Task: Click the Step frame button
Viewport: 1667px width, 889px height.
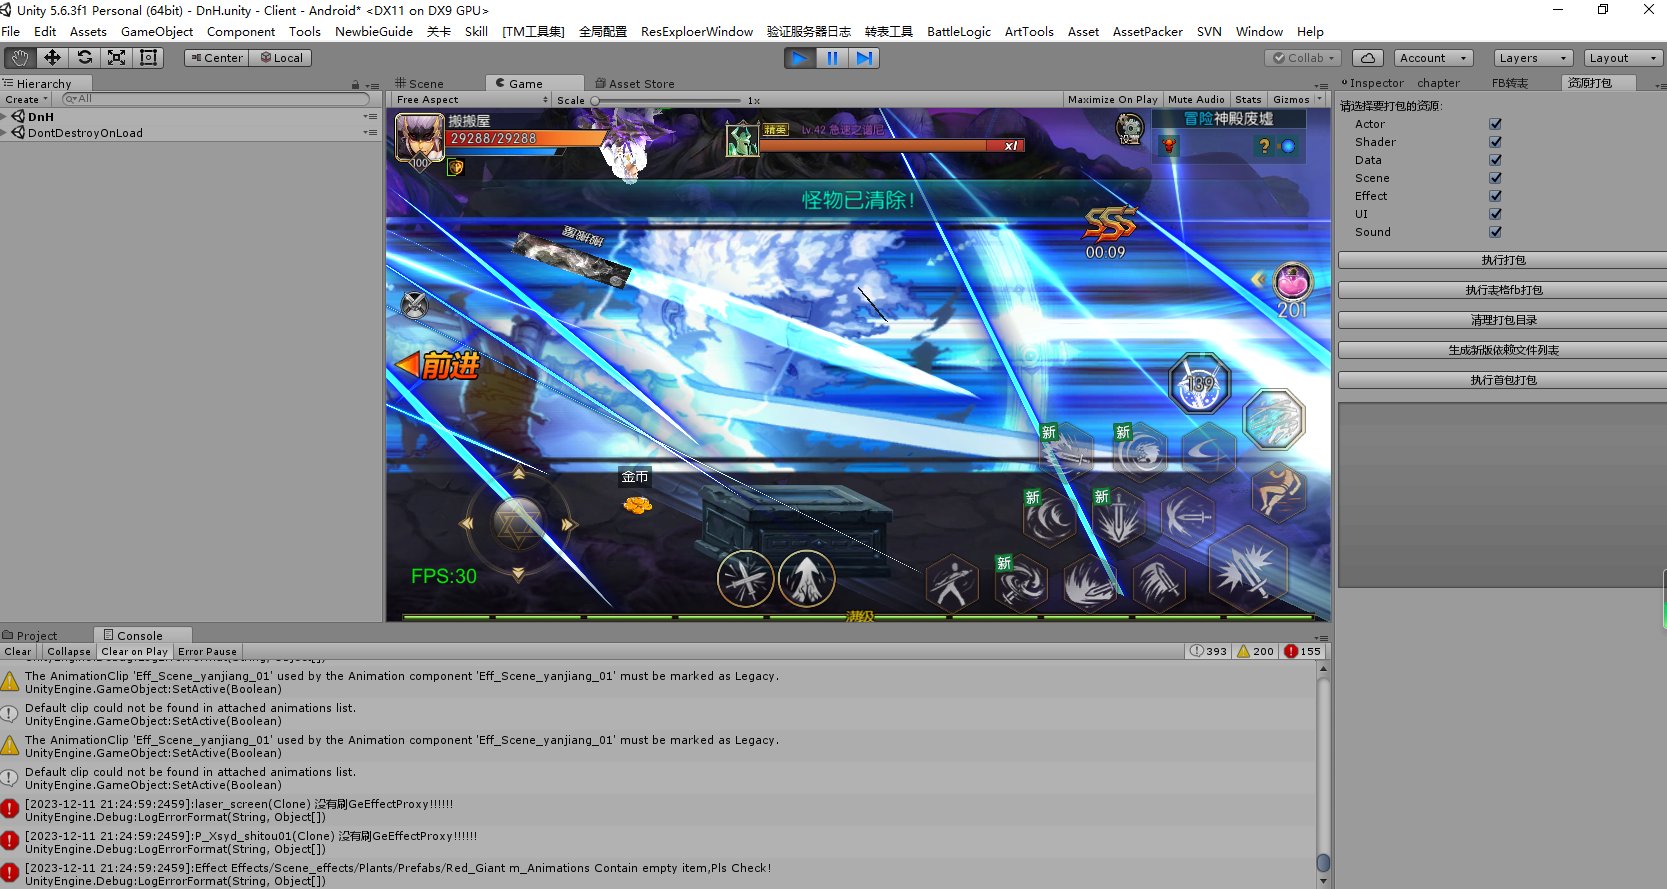Action: (864, 58)
